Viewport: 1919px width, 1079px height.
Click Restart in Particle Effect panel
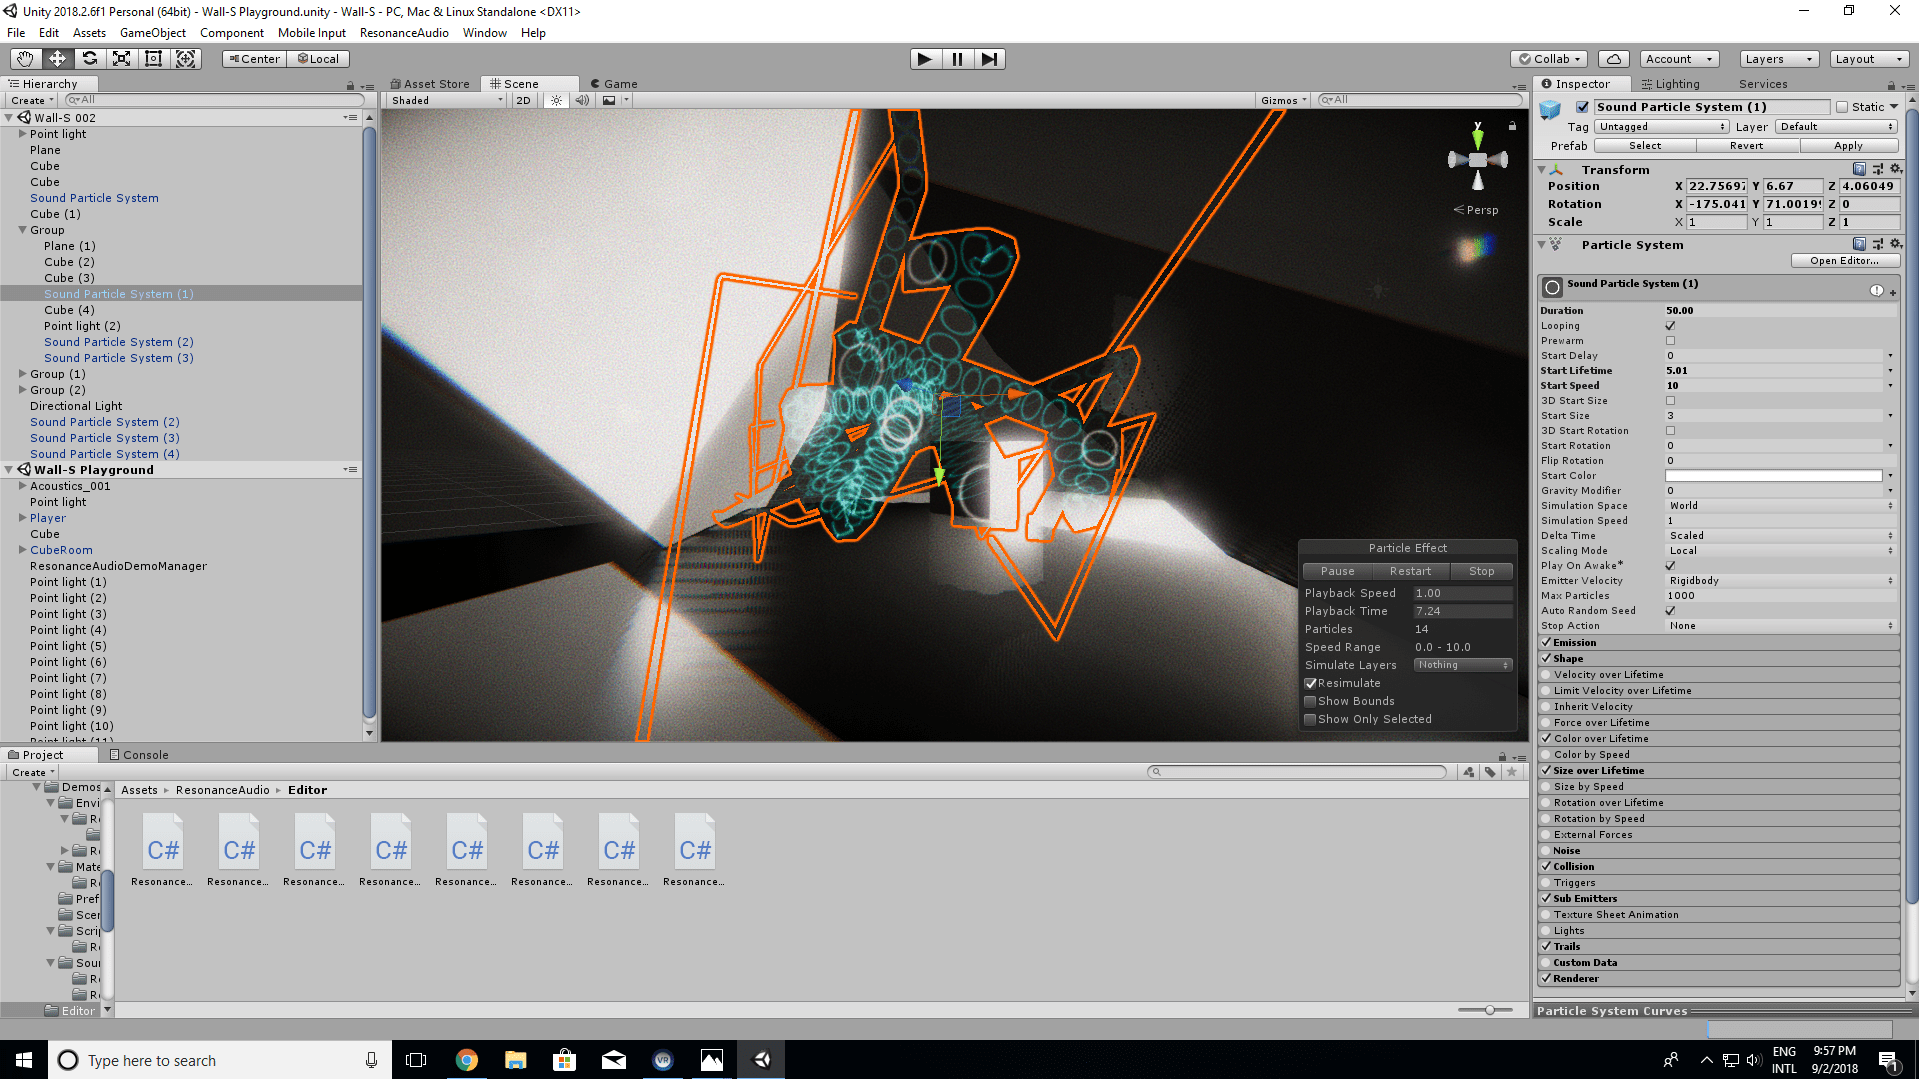pos(1409,571)
